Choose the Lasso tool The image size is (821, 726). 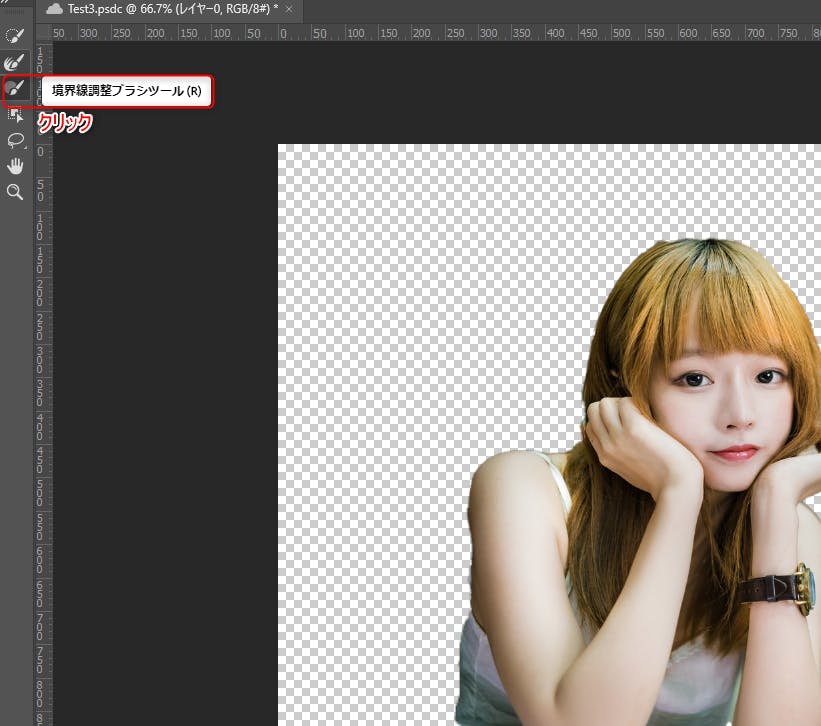pyautogui.click(x=15, y=140)
